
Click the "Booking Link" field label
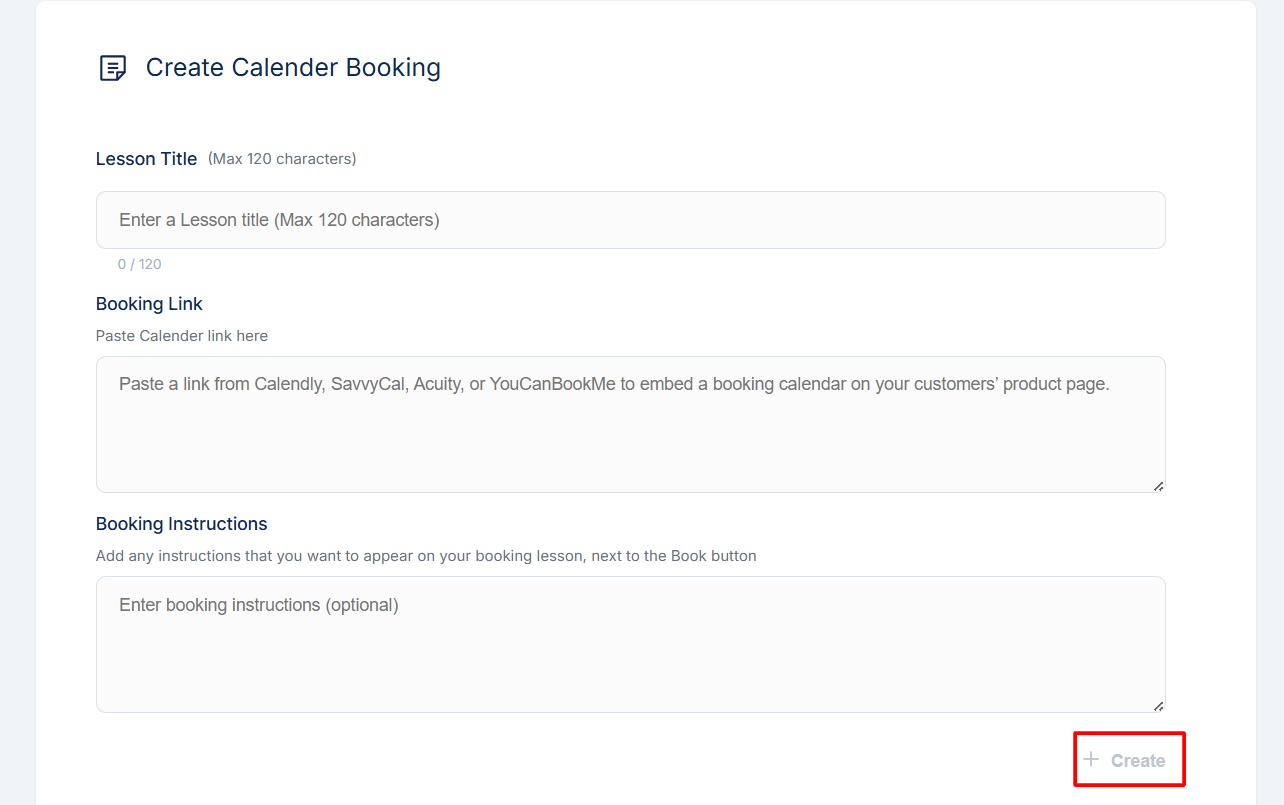149,304
